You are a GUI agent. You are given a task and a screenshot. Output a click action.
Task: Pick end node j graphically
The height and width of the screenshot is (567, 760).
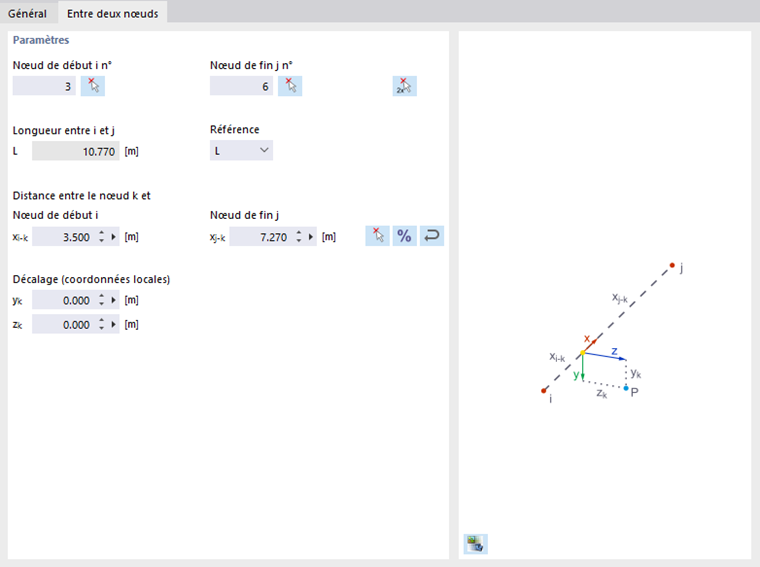[290, 86]
